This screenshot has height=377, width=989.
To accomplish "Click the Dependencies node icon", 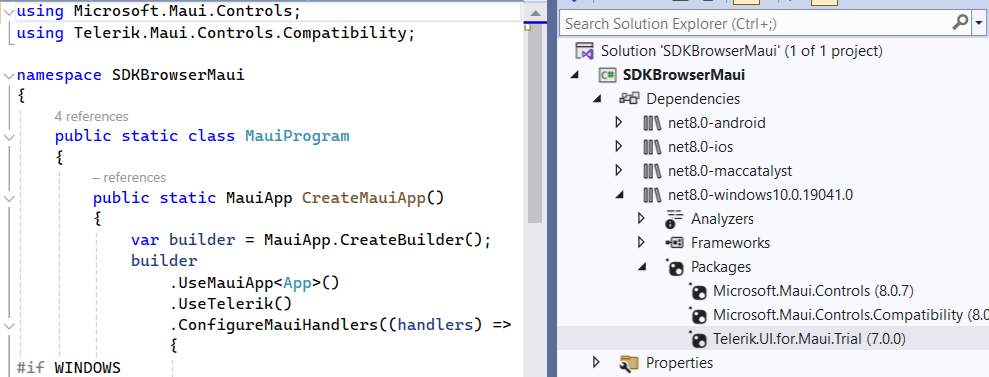I will pos(629,98).
